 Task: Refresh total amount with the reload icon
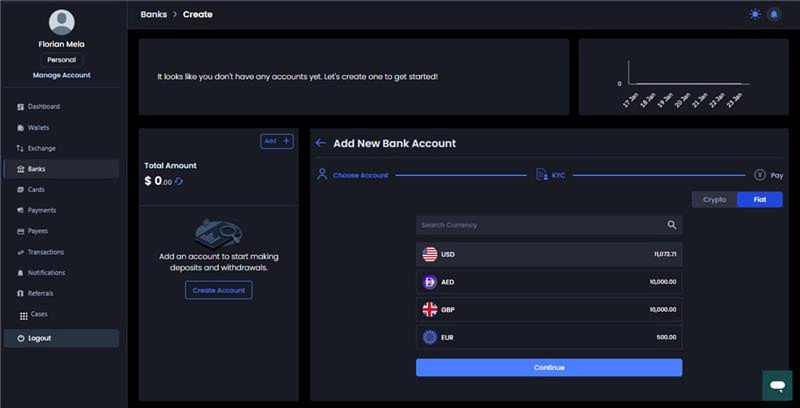point(179,182)
